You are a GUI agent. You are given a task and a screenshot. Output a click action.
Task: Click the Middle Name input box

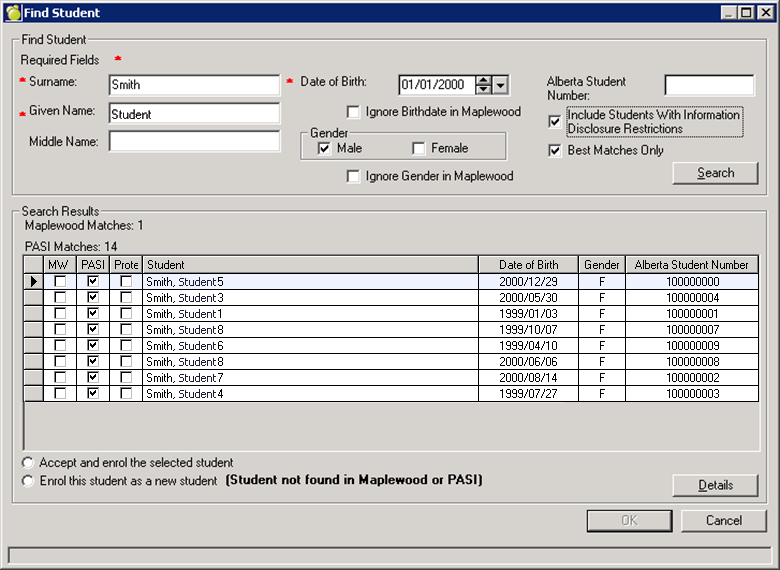[194, 142]
